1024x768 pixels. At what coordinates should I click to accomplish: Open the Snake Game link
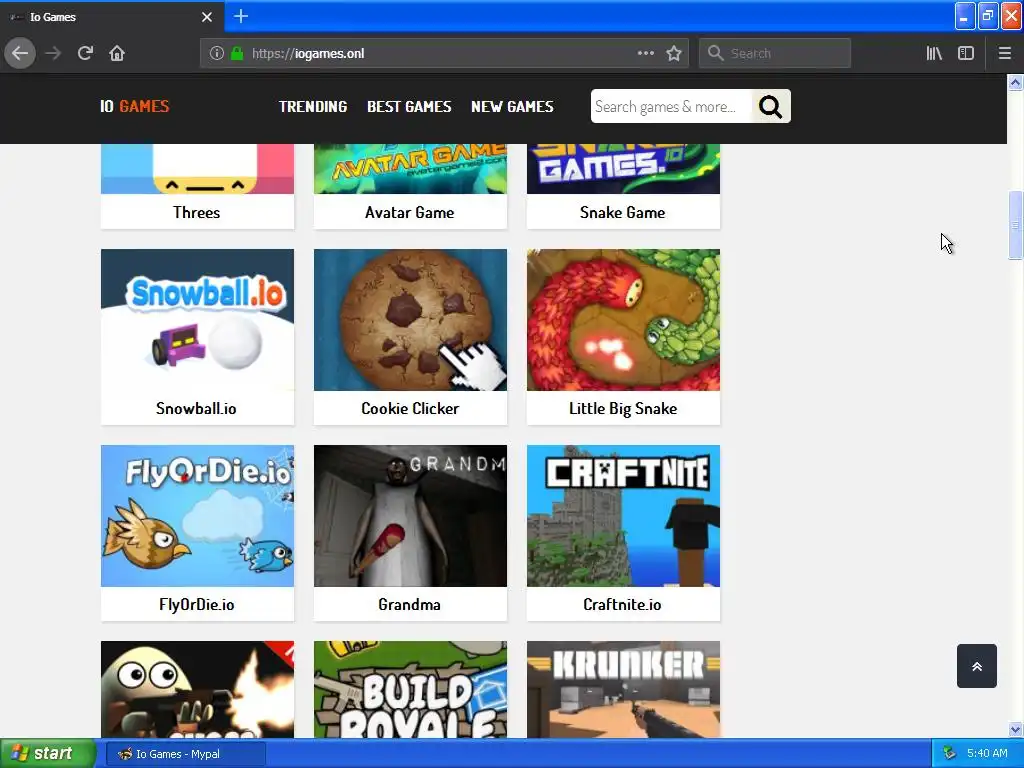[x=622, y=213]
